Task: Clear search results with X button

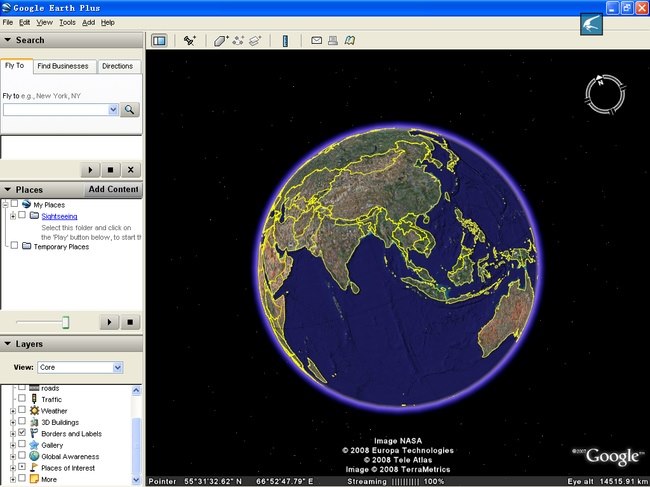Action: tap(131, 170)
